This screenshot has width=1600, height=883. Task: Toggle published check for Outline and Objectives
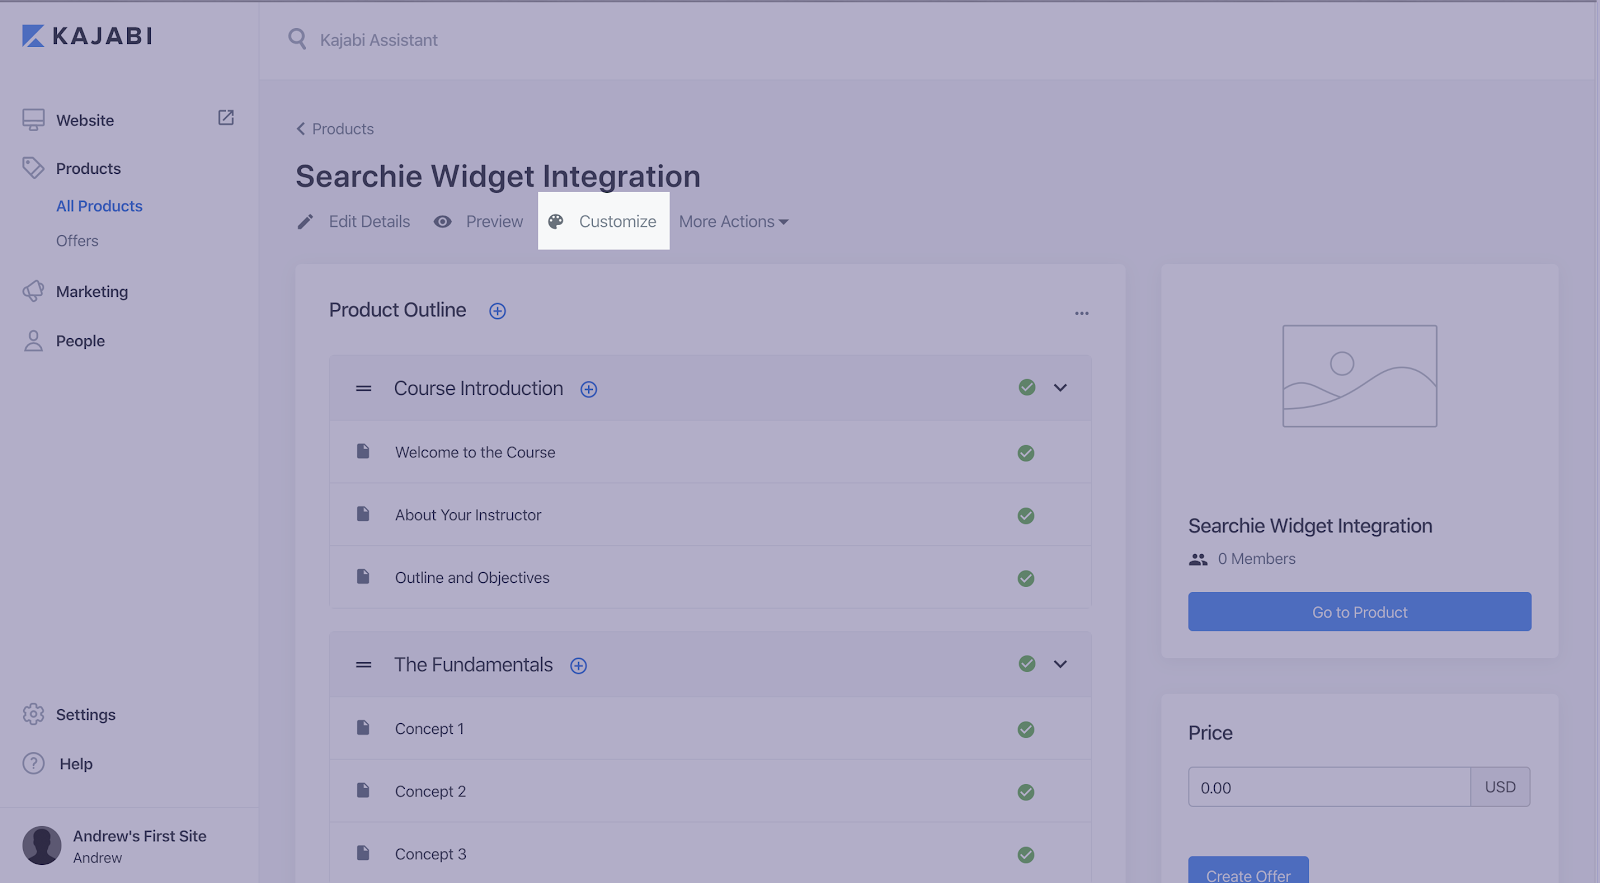tap(1026, 578)
